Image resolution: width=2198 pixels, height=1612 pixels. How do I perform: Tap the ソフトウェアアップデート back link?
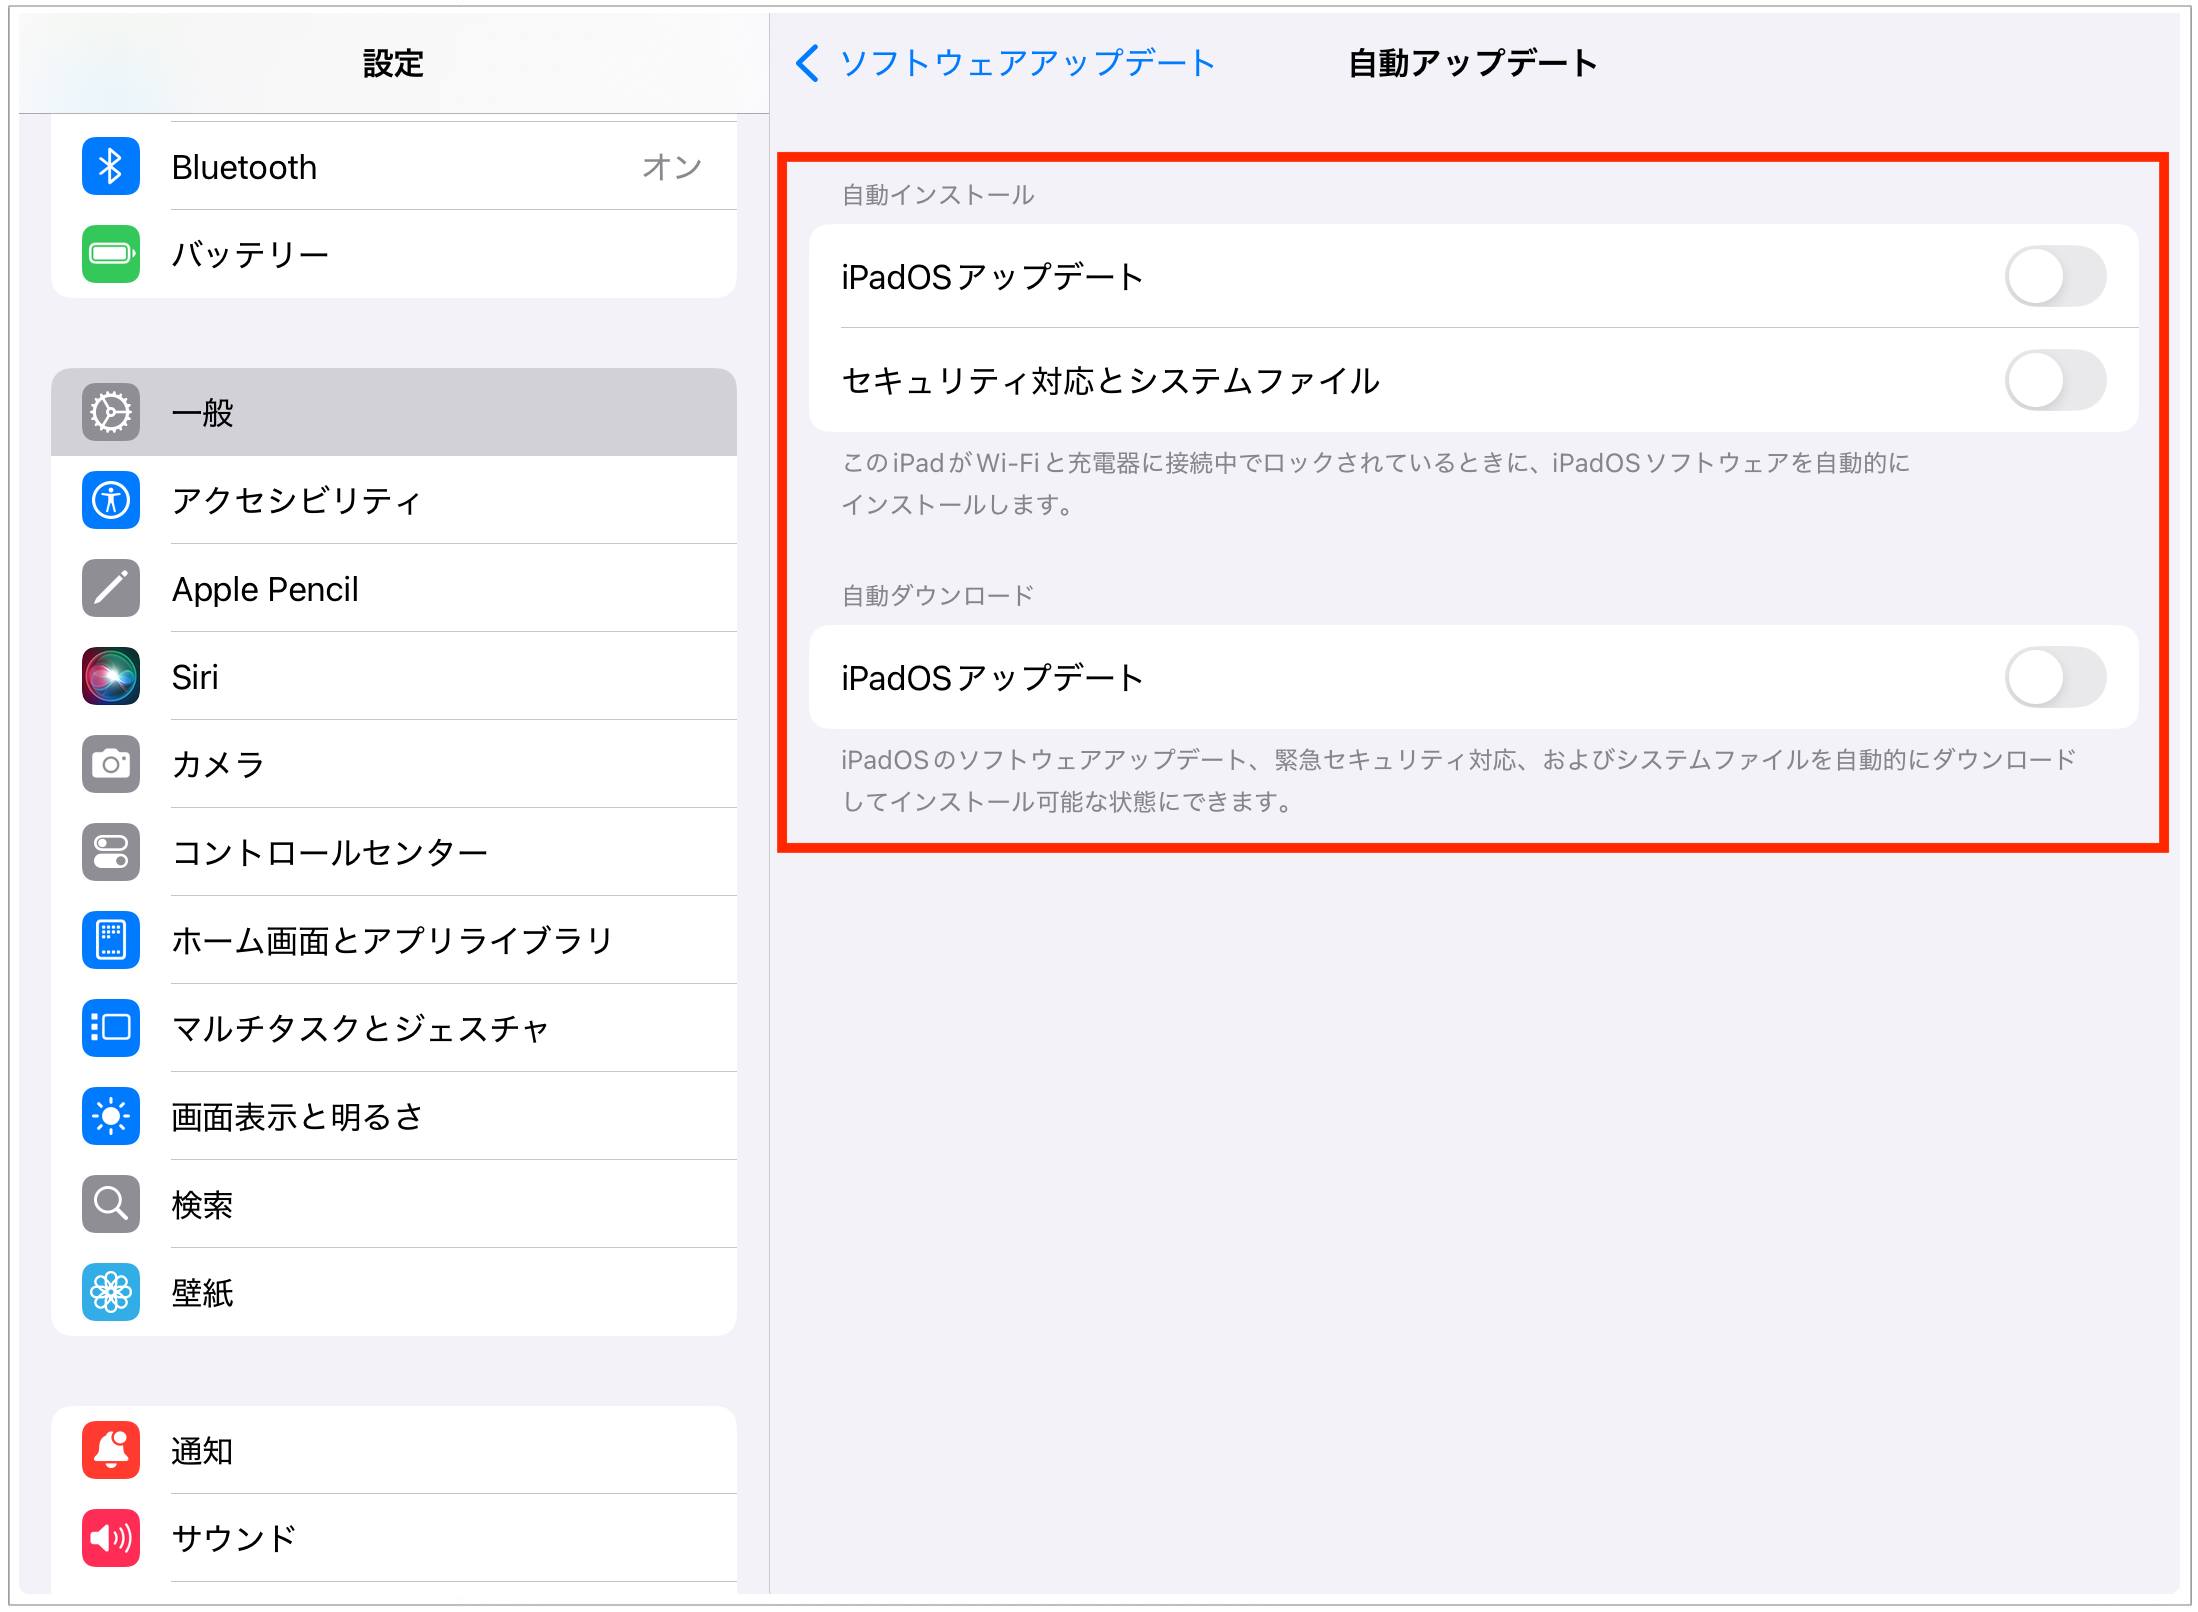click(1026, 63)
